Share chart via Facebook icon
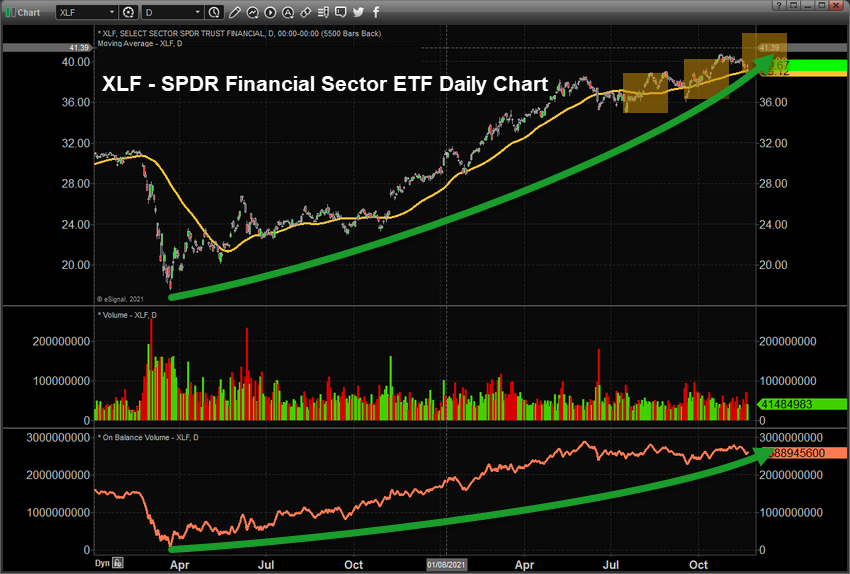This screenshot has width=850, height=574. tap(376, 12)
